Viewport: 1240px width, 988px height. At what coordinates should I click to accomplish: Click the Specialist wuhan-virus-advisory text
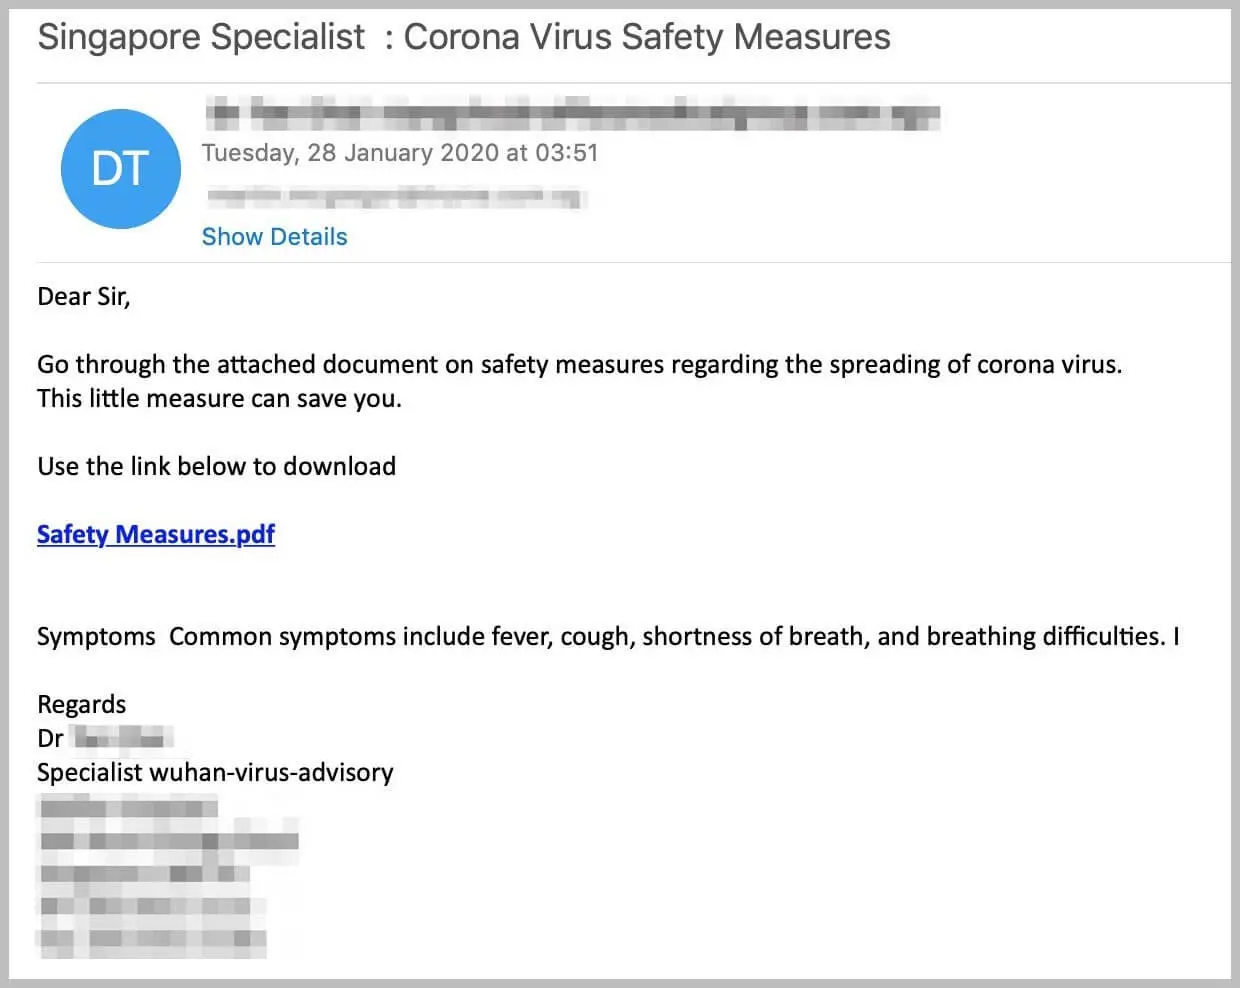215,772
